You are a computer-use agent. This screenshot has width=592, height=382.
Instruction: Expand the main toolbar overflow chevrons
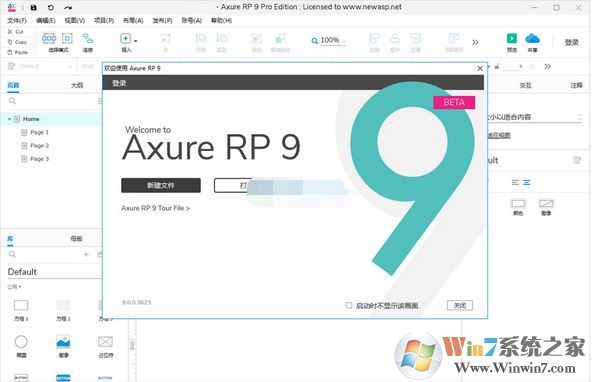[x=475, y=42]
